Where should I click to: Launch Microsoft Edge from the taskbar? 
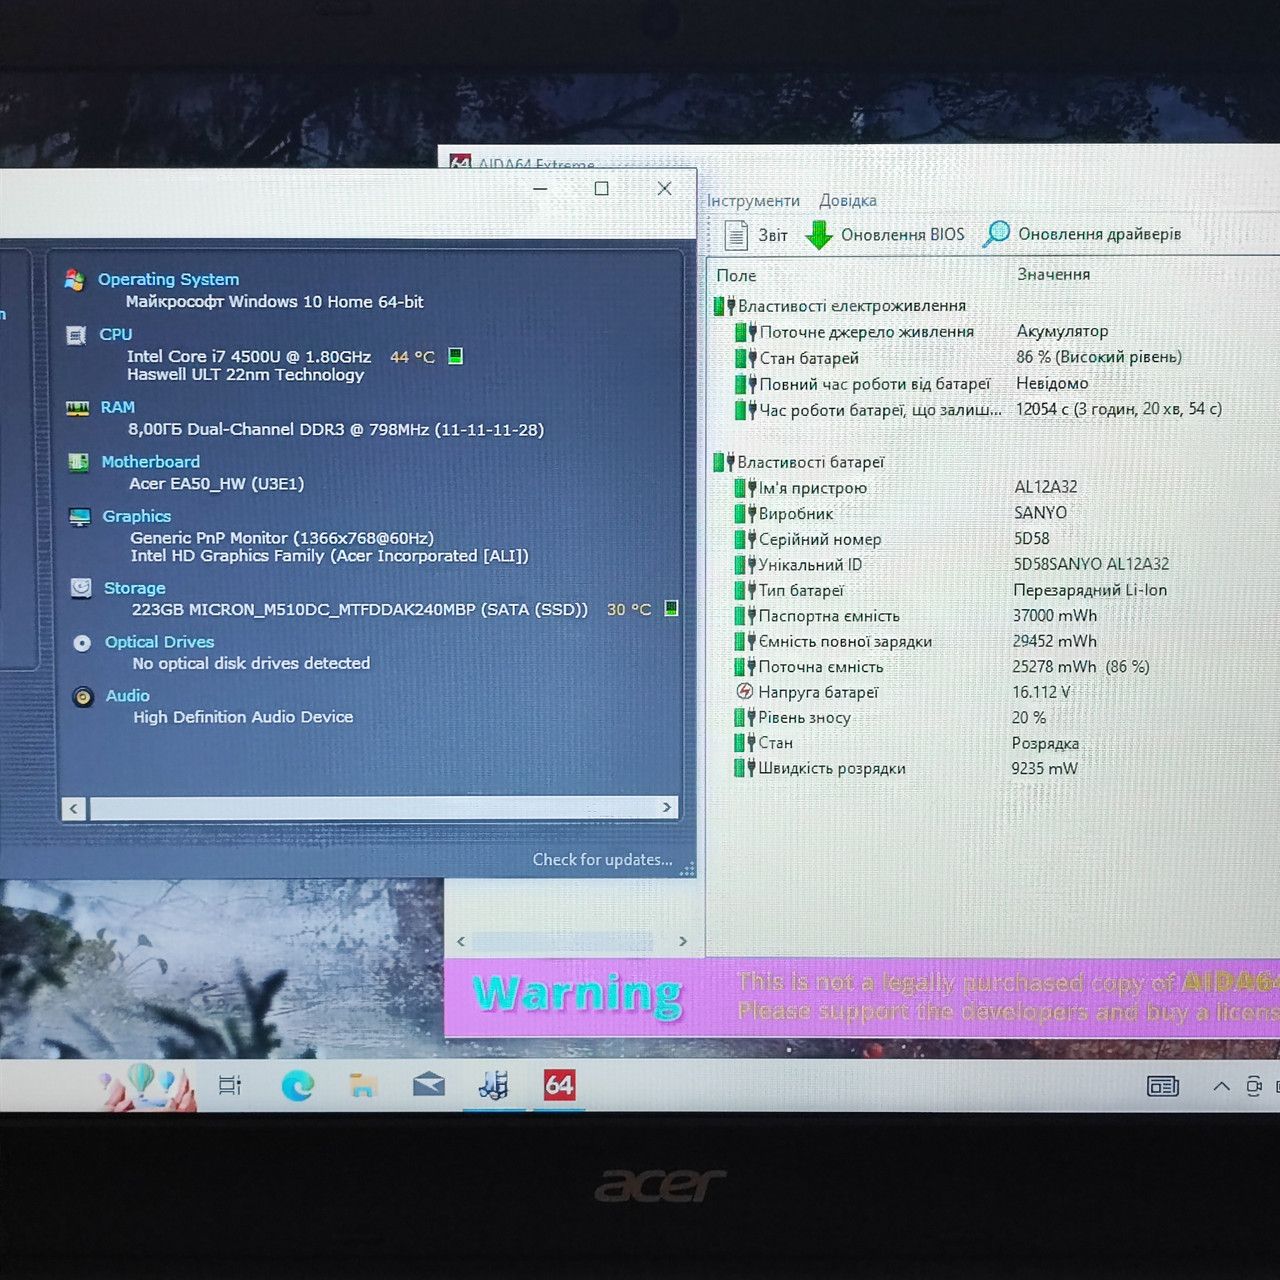298,1085
